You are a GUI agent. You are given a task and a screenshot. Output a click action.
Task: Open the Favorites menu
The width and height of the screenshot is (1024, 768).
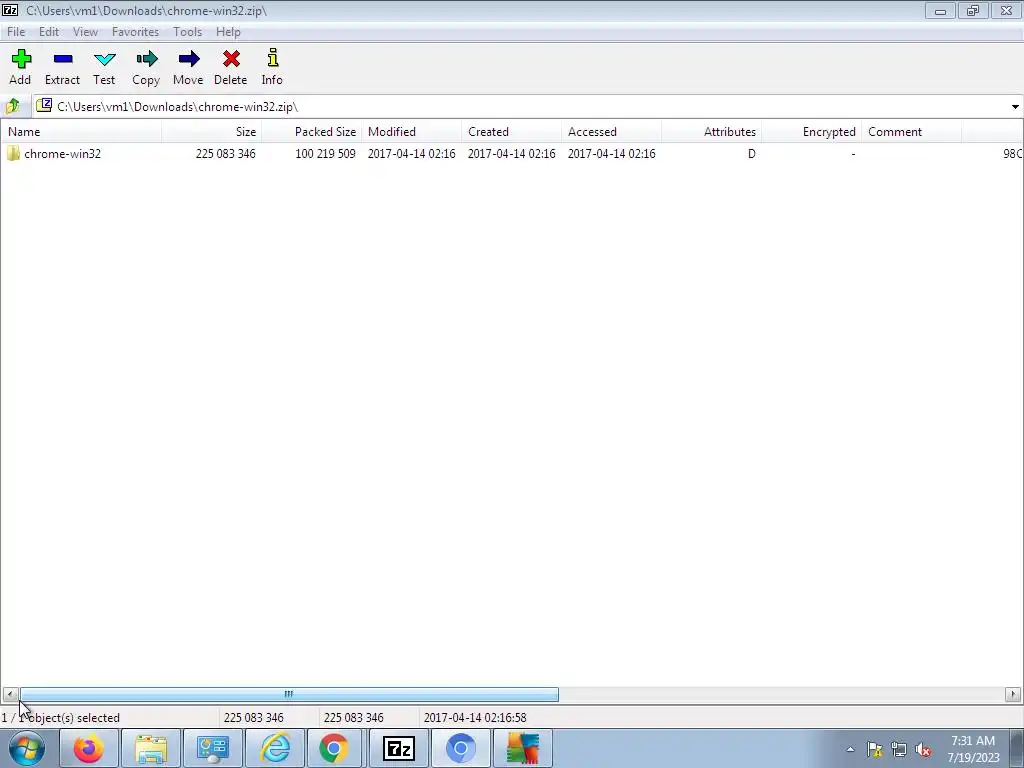click(x=135, y=31)
